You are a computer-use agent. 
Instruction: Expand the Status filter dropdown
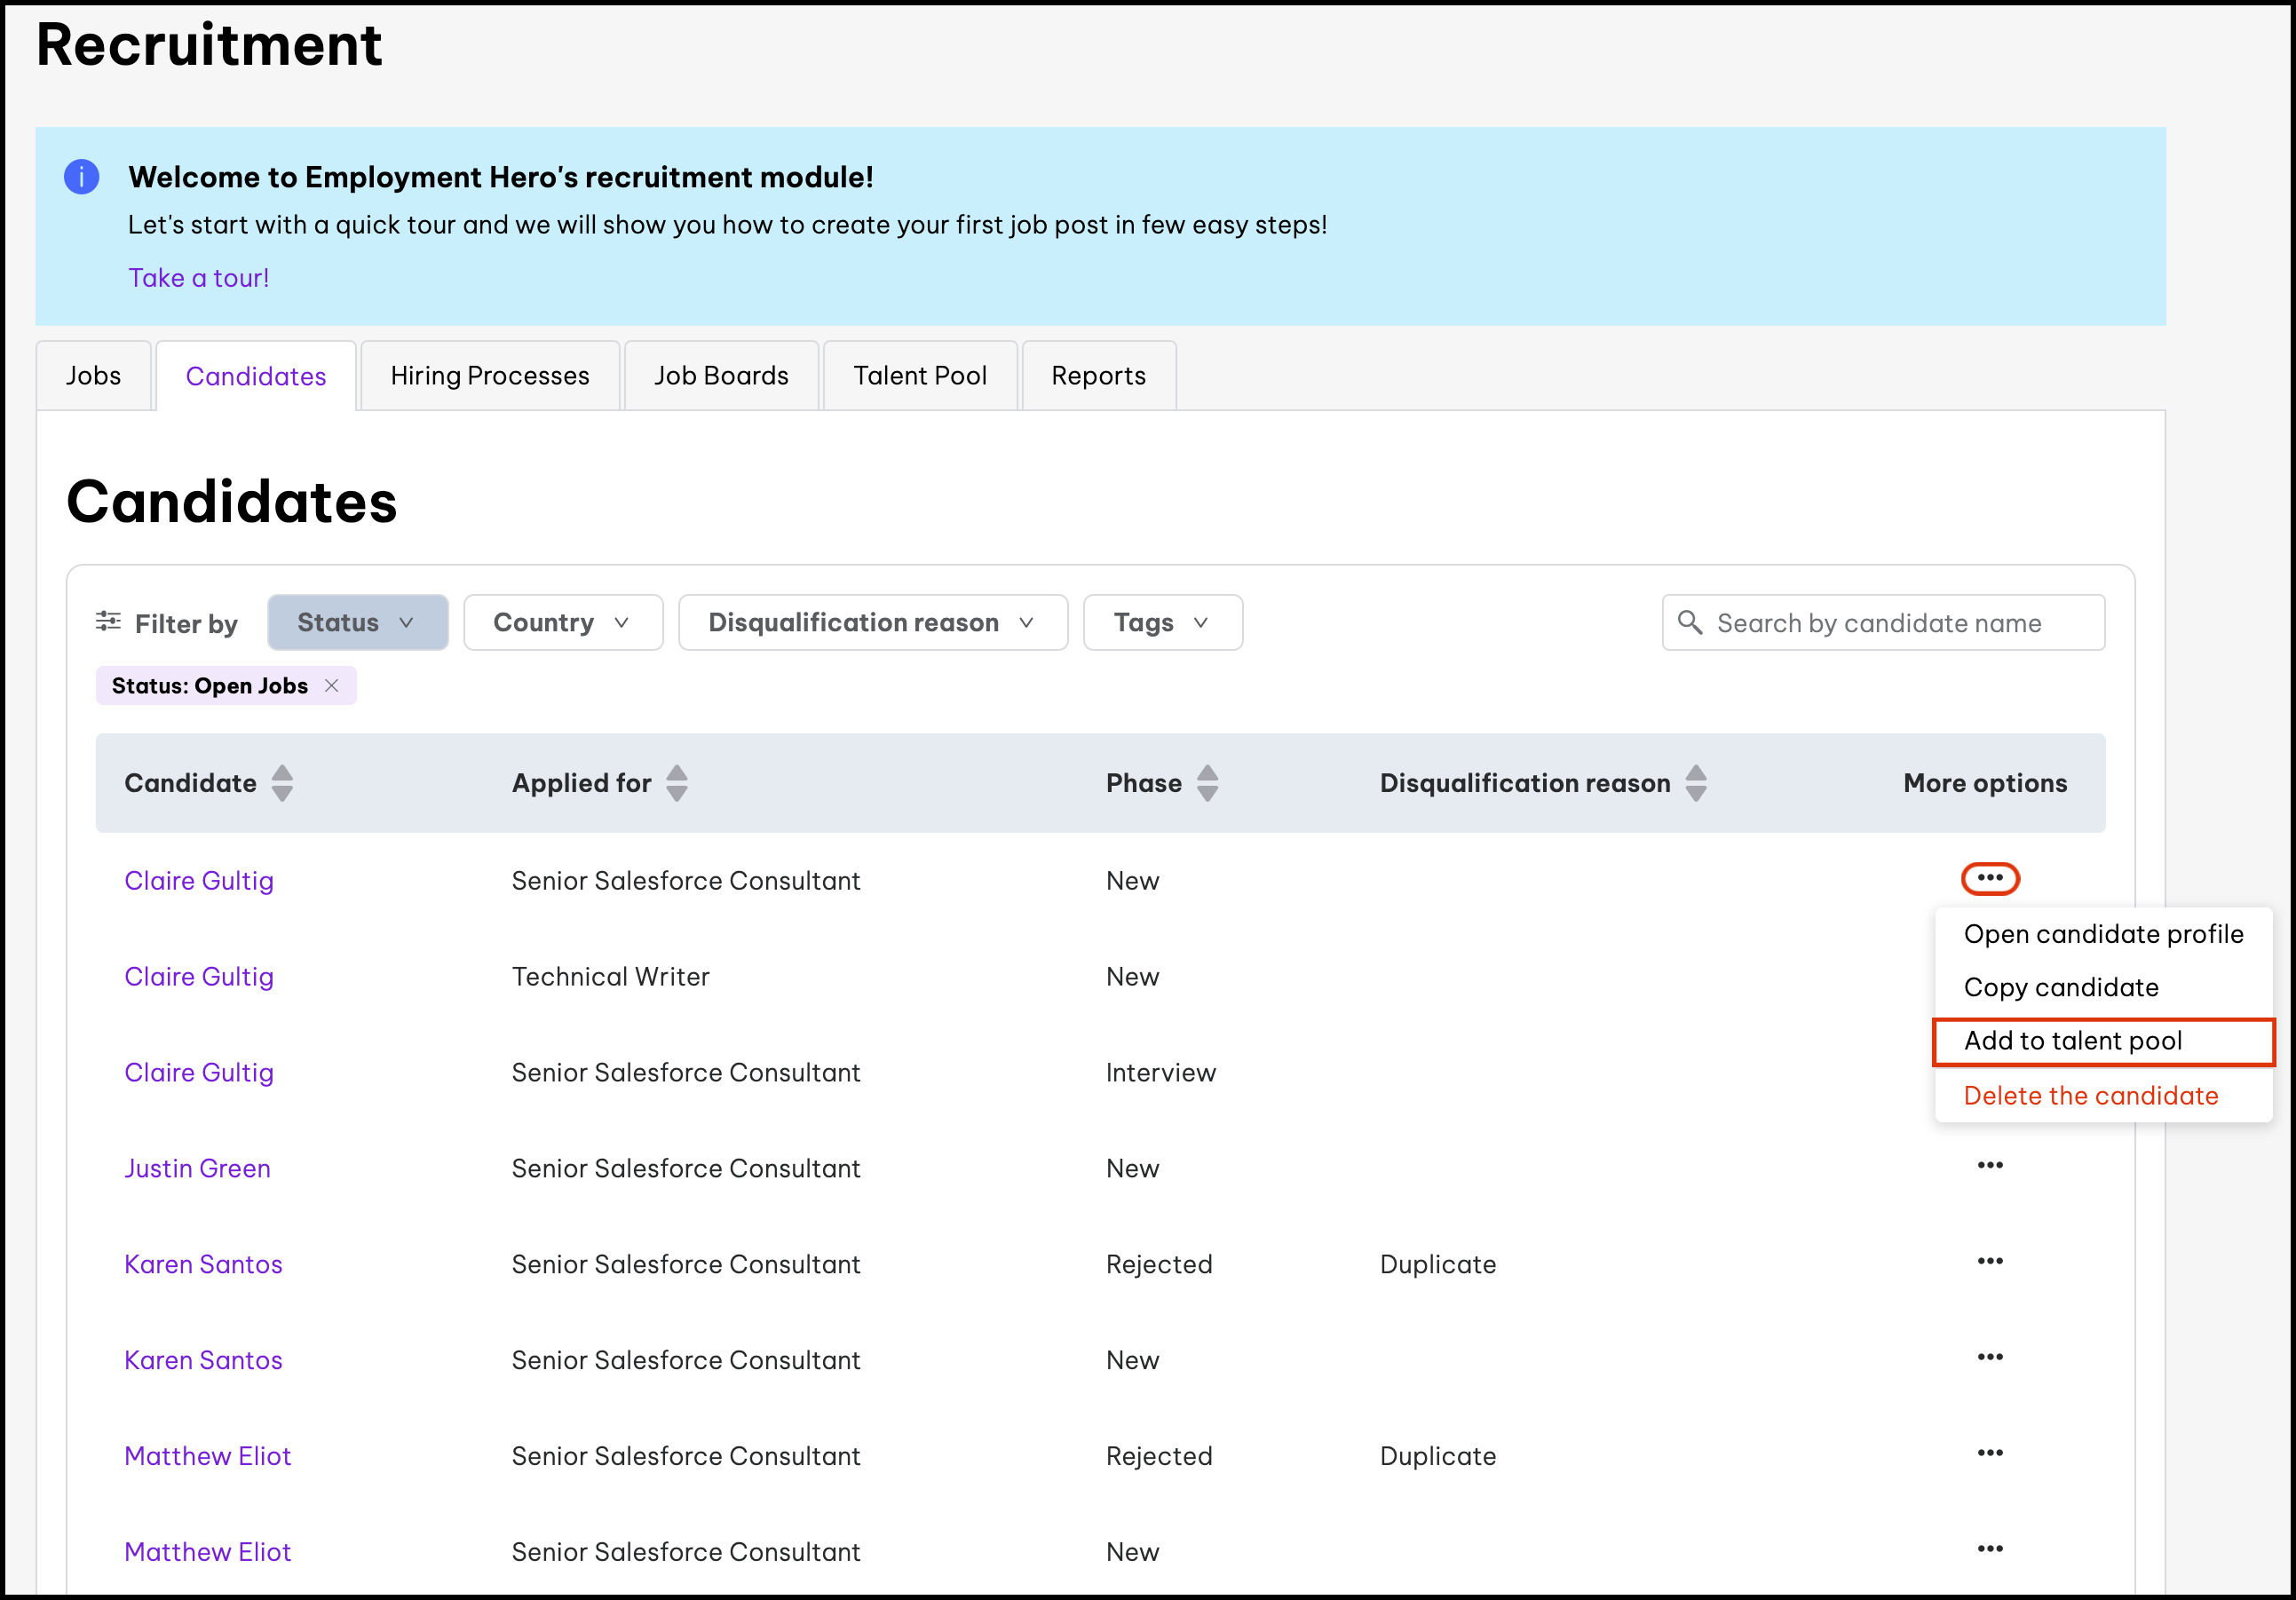pyautogui.click(x=357, y=622)
